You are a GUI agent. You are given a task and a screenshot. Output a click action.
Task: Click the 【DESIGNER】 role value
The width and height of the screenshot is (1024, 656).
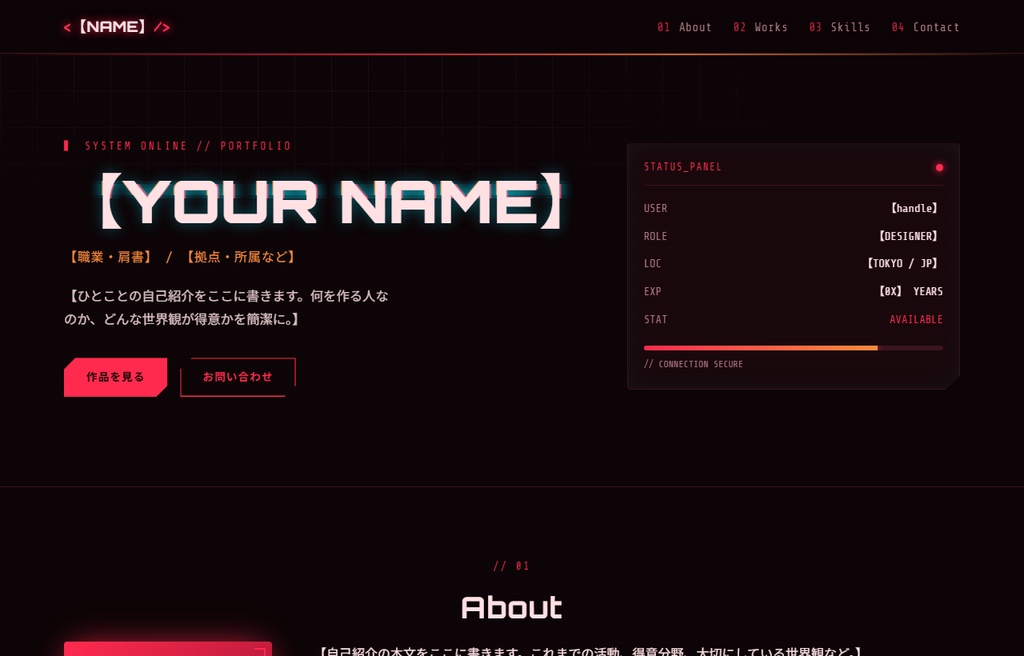point(909,237)
